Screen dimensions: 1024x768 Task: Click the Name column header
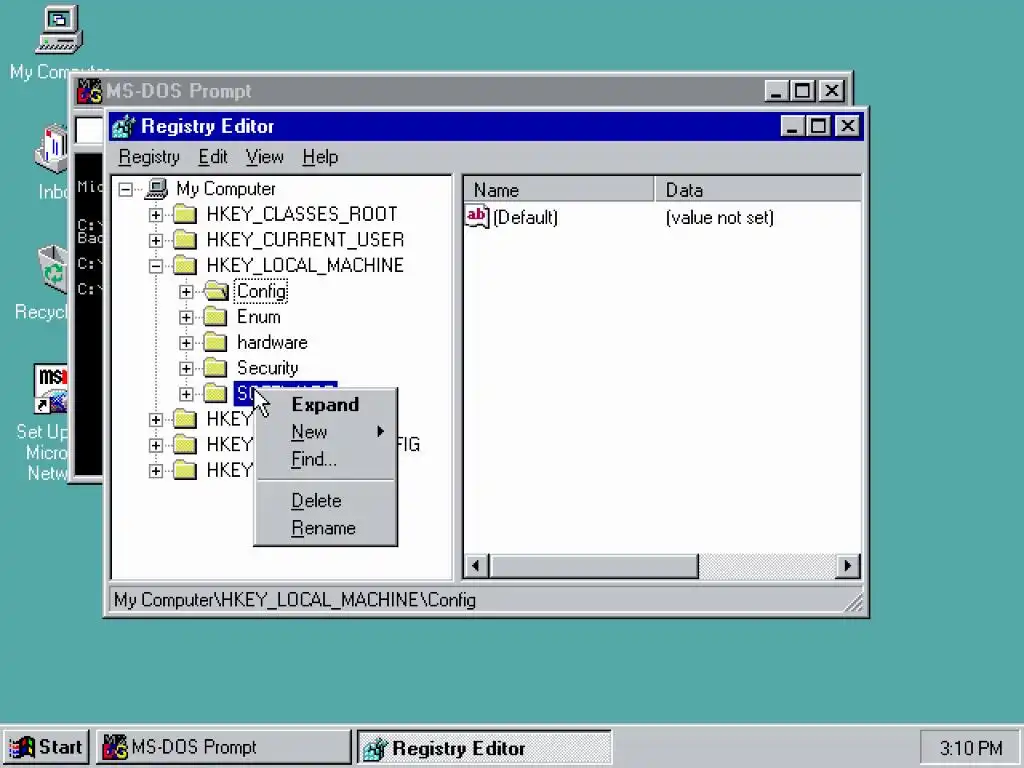(559, 190)
